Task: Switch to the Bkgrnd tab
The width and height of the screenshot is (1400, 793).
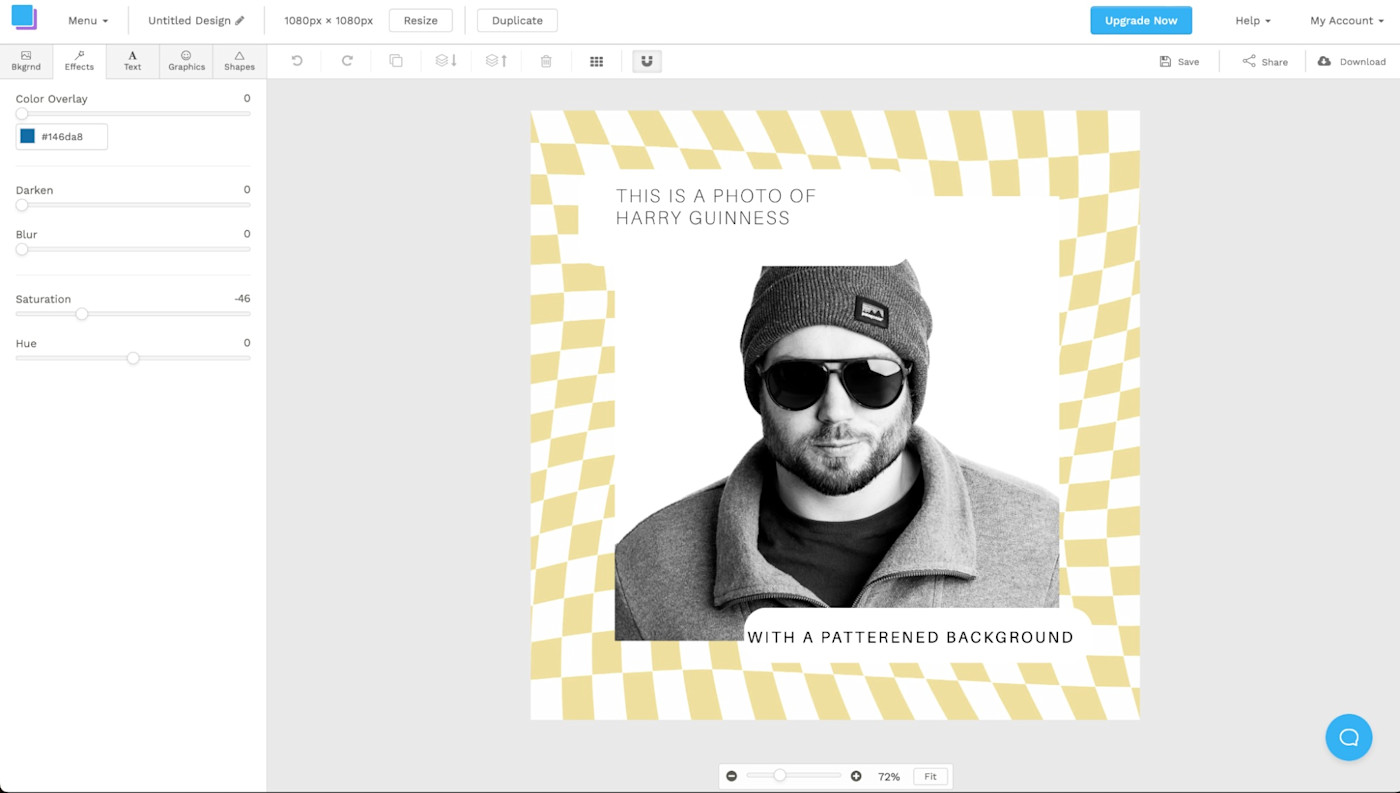Action: [26, 61]
